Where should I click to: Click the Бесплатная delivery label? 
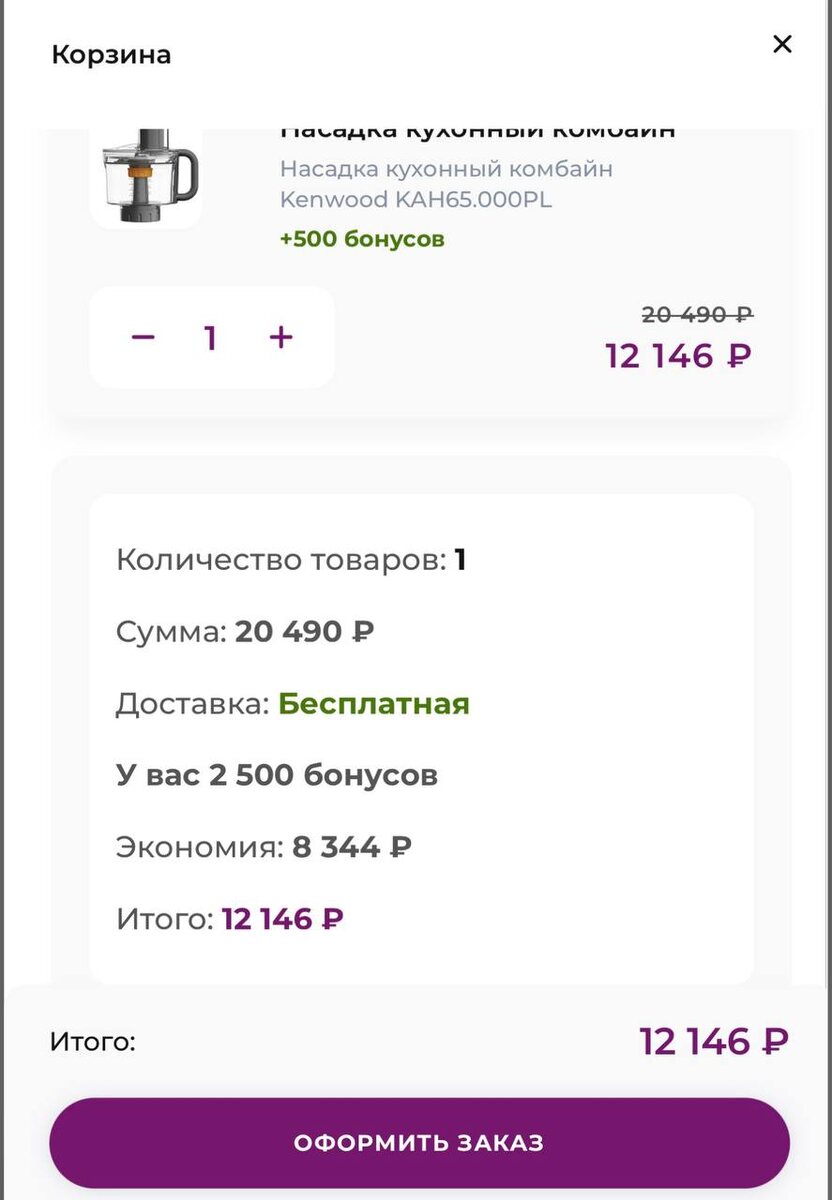click(x=375, y=703)
